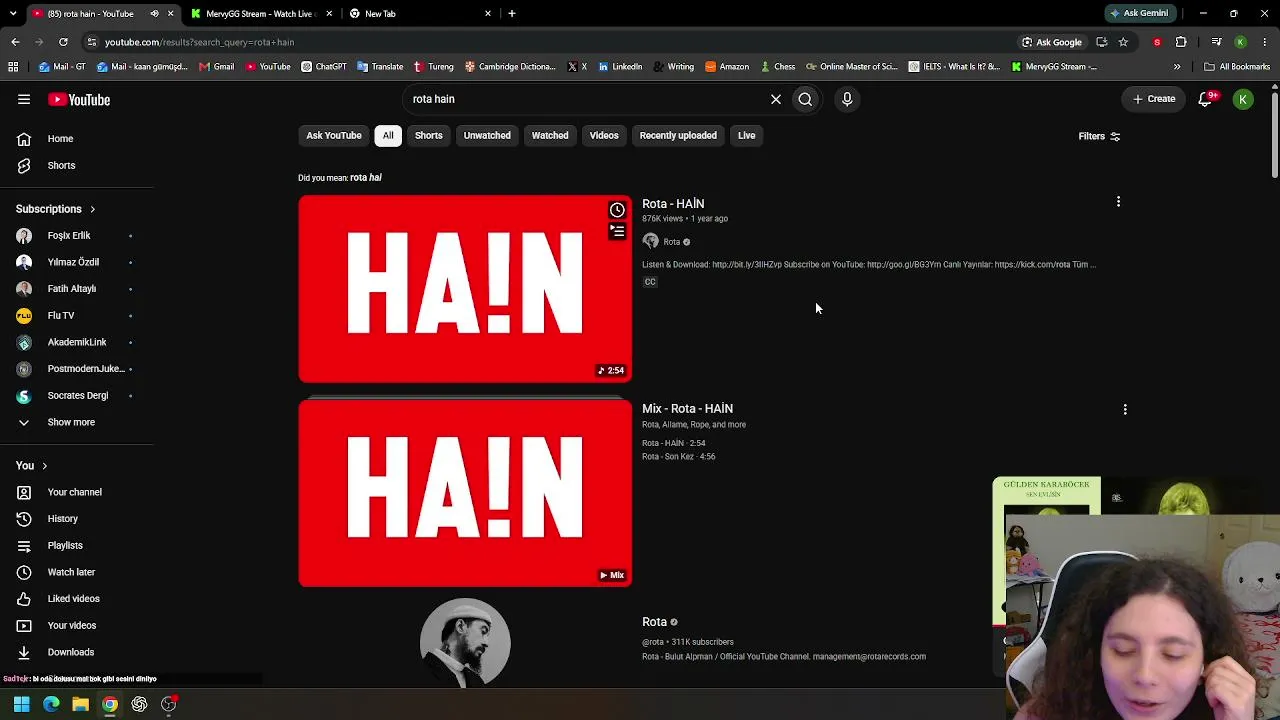Open the tab search dropdown arrow
The height and width of the screenshot is (720, 1280).
tap(13, 14)
